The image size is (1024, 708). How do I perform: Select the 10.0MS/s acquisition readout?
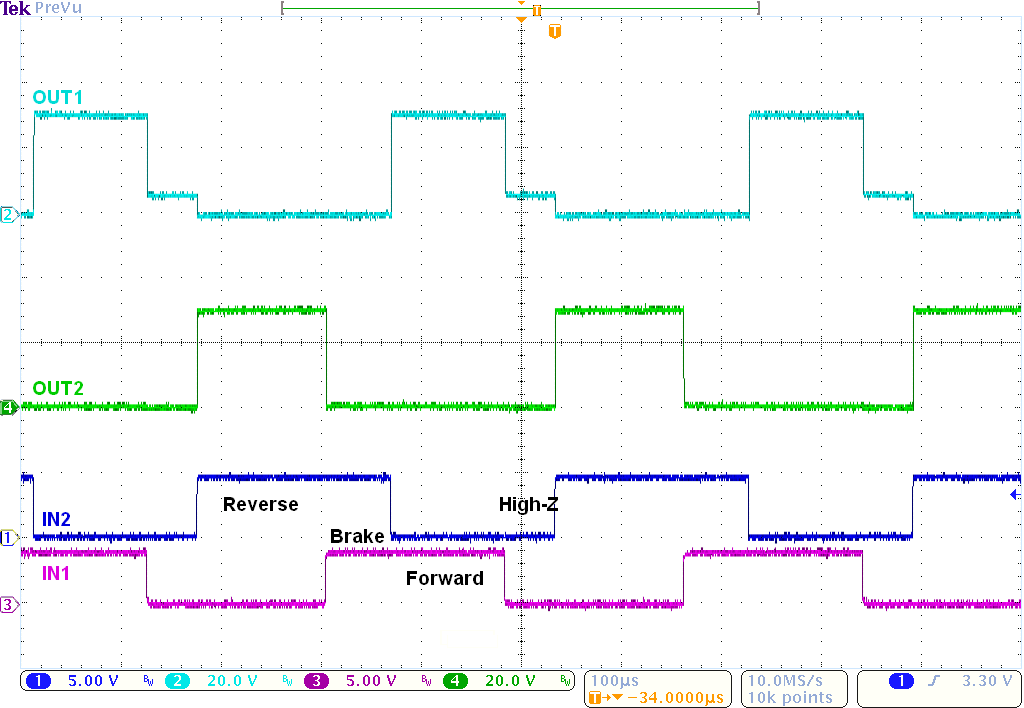coord(784,680)
